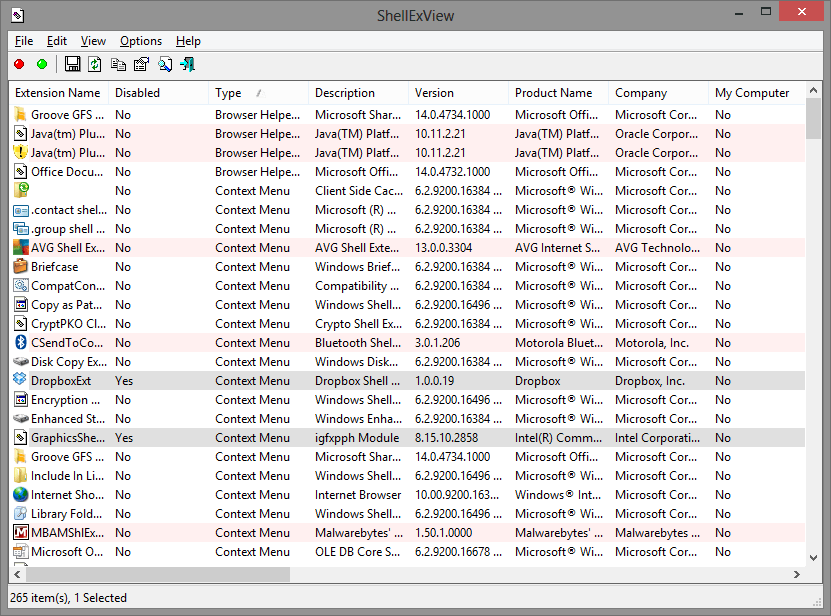The width and height of the screenshot is (831, 616).
Task: Click the red Disable Selected Items button
Action: coord(19,64)
